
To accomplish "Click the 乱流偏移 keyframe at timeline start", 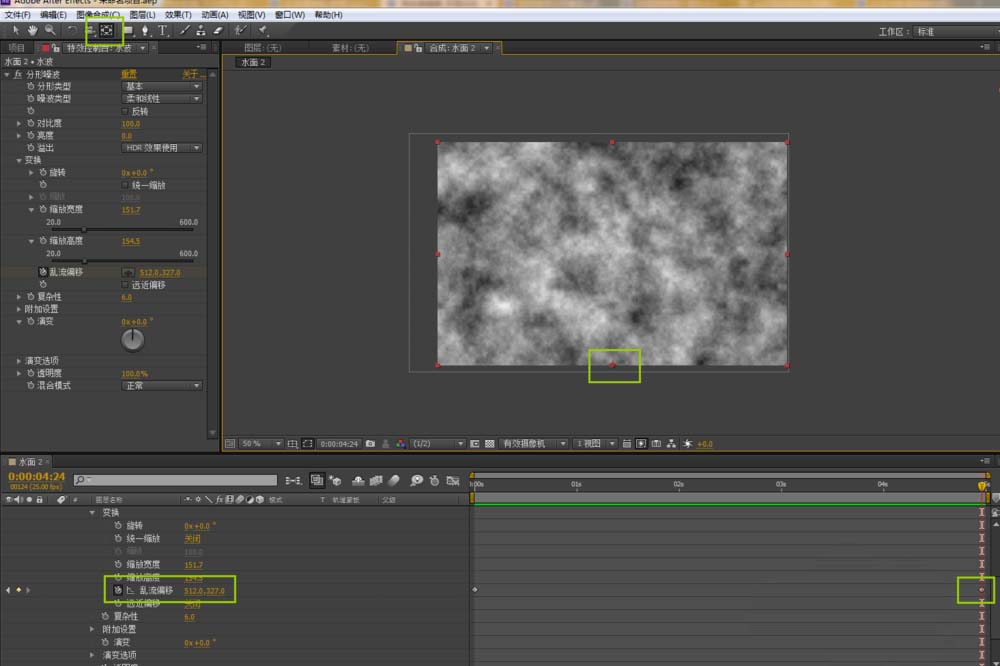I will pyautogui.click(x=475, y=590).
